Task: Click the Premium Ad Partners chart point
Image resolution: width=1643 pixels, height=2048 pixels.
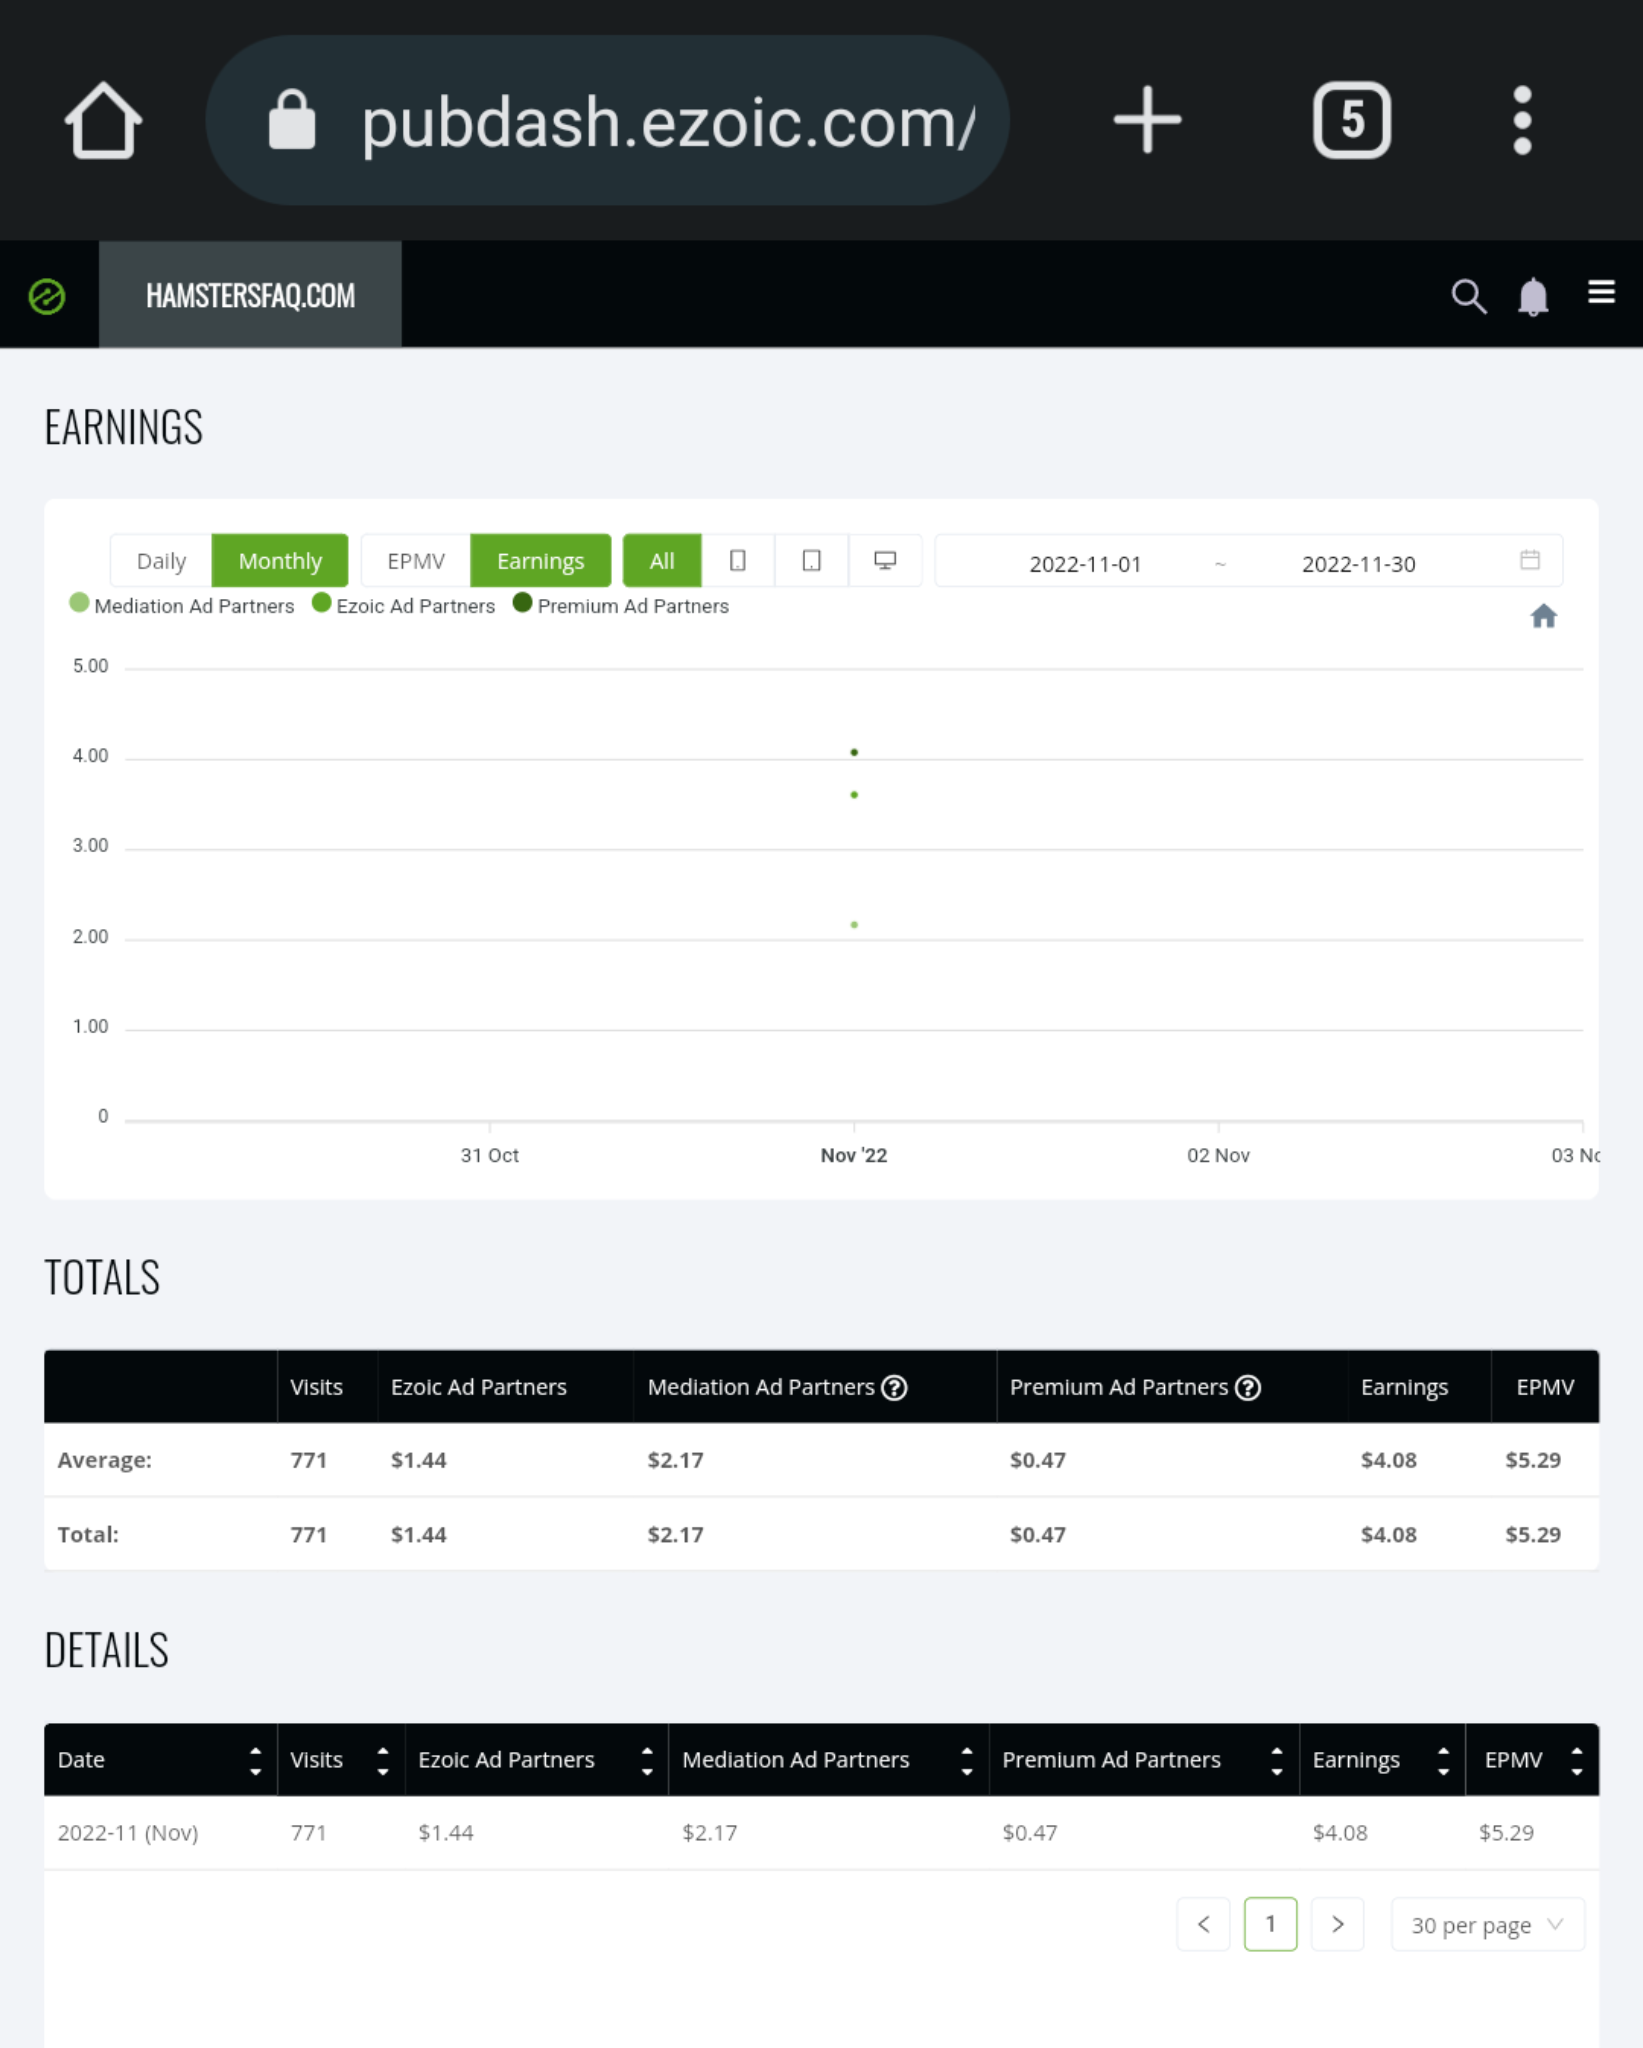Action: tap(854, 752)
